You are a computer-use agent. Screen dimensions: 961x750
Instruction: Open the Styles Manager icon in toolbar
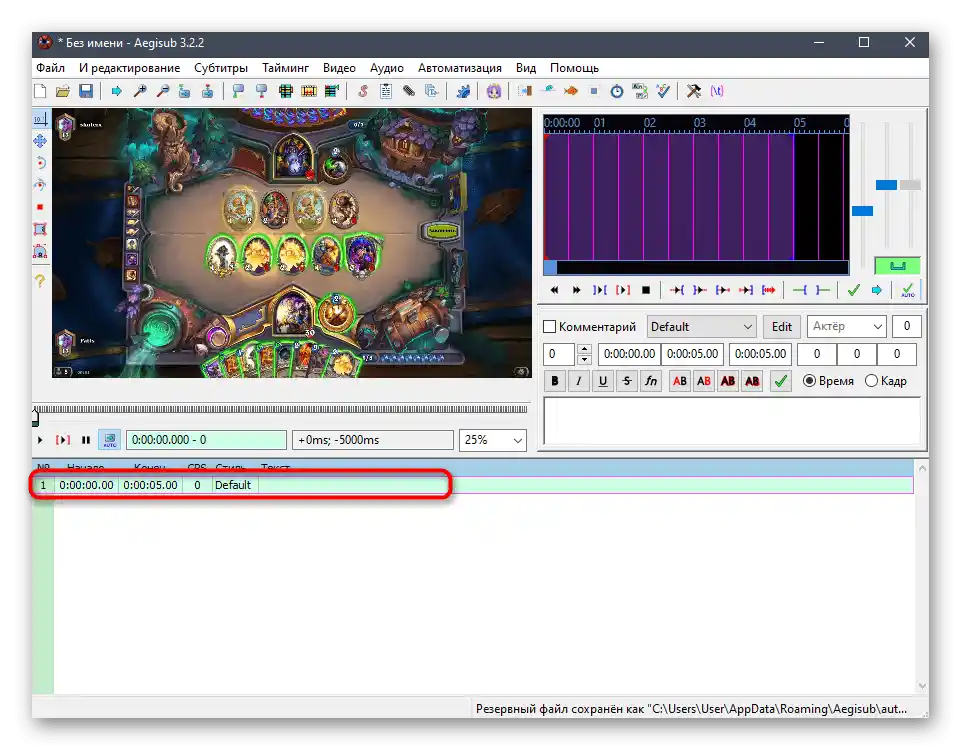362,91
